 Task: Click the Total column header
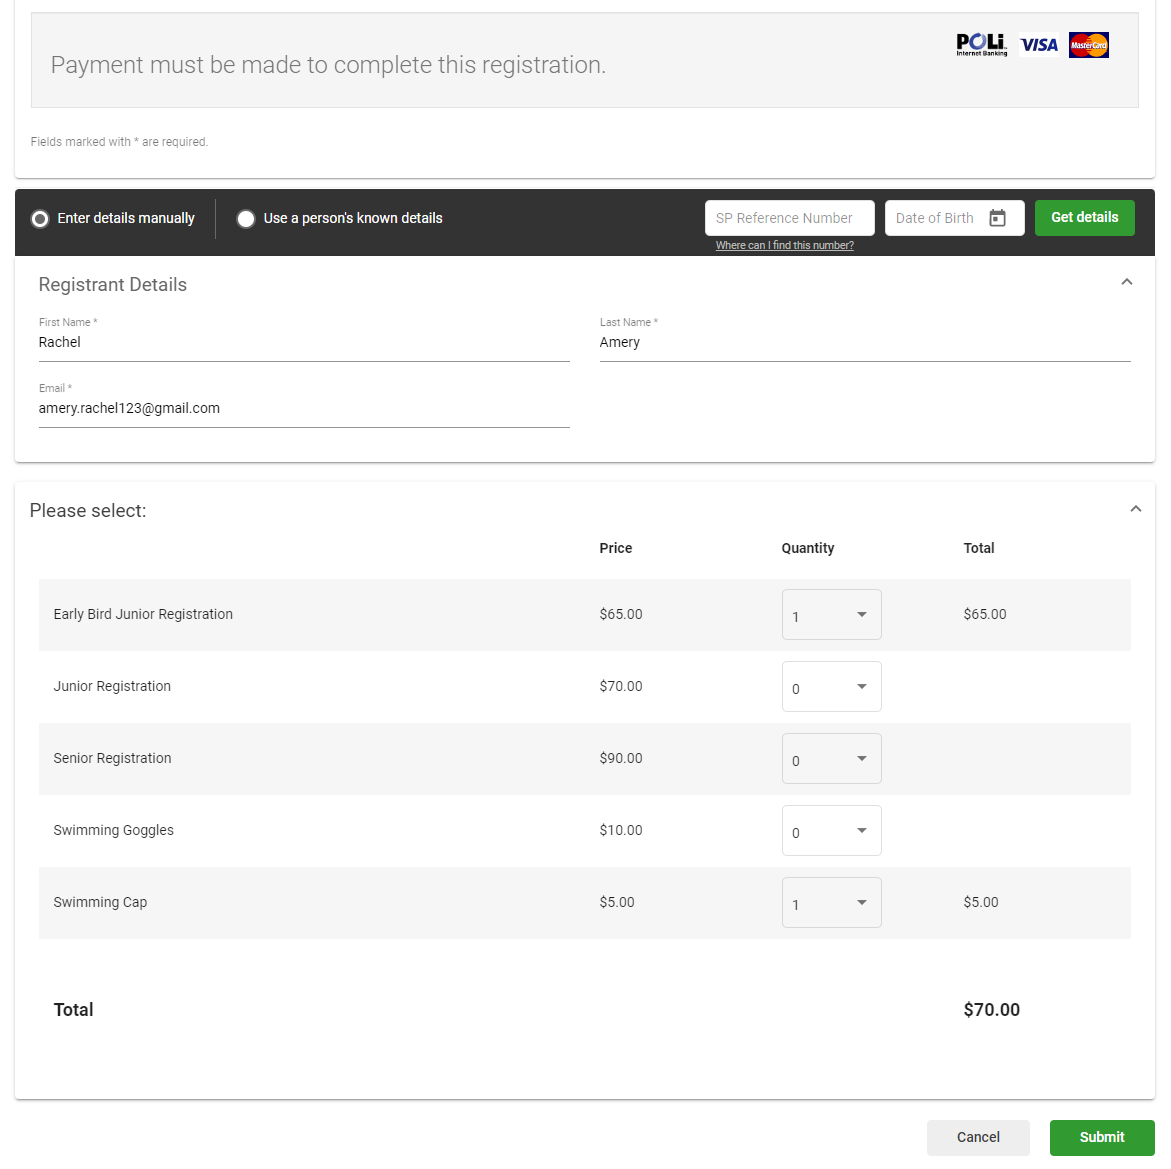978,548
